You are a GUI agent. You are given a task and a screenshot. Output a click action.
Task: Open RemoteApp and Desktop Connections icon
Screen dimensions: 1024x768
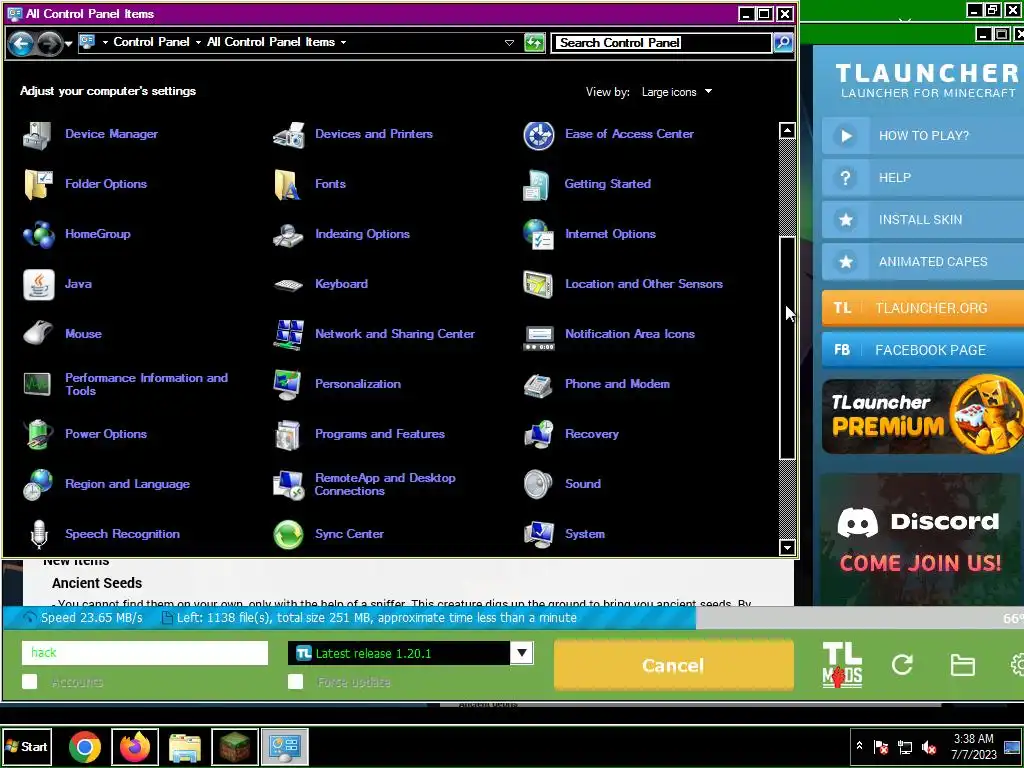pos(288,484)
